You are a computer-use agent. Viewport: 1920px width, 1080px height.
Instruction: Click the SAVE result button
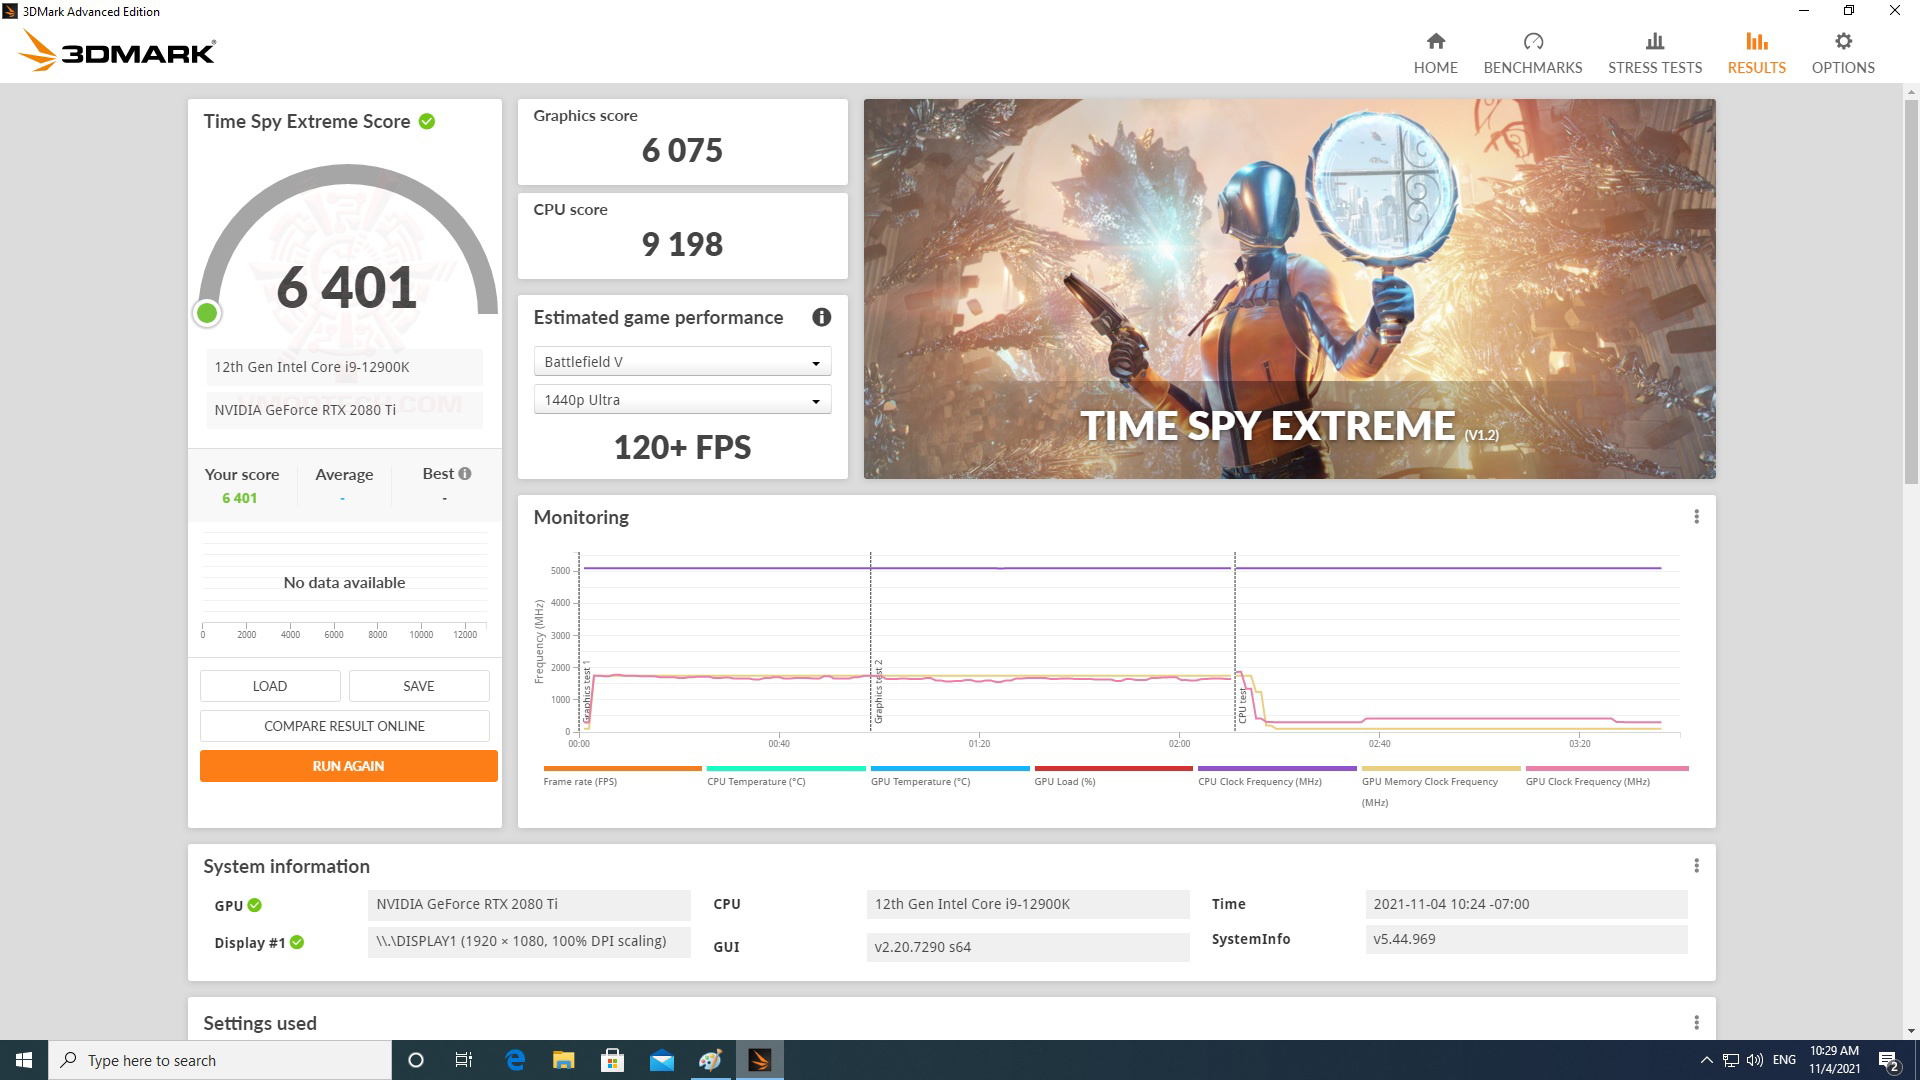click(x=418, y=686)
